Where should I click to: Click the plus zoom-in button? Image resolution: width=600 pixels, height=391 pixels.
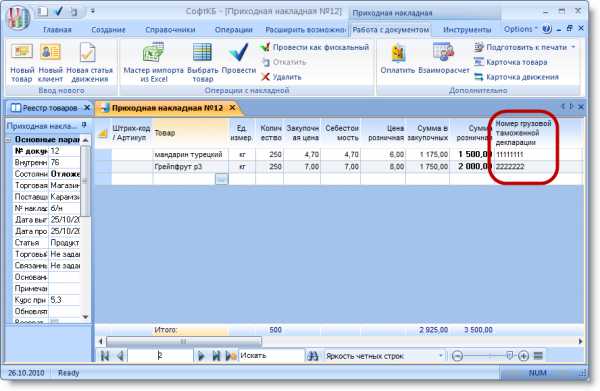click(523, 356)
